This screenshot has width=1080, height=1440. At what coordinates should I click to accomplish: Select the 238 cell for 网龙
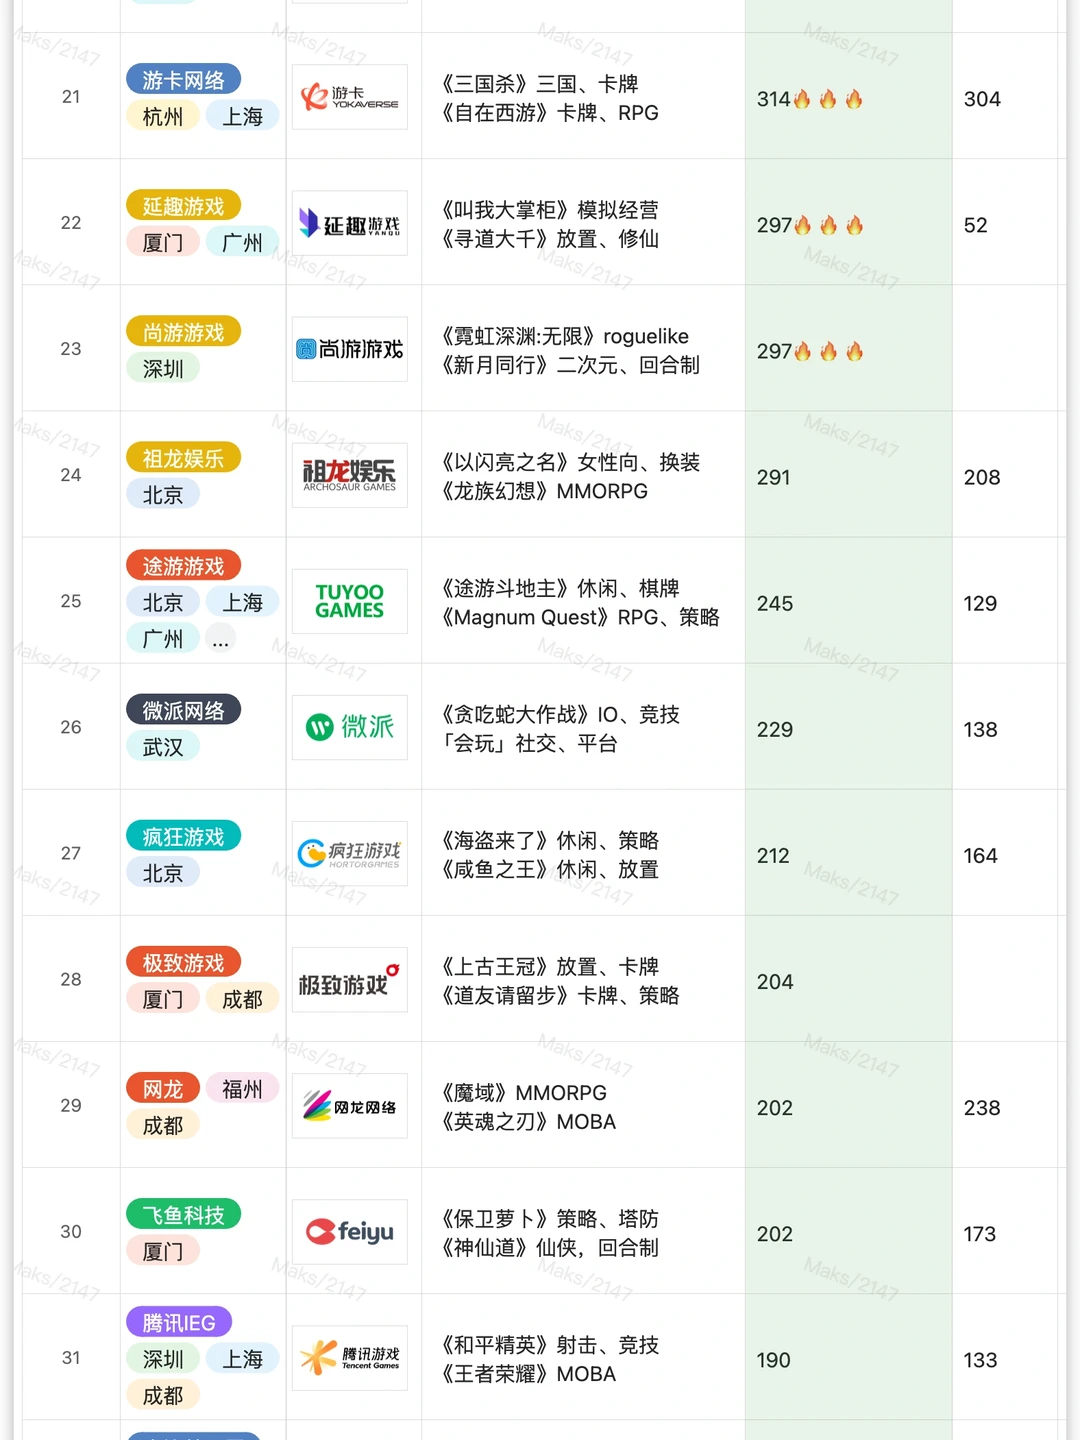click(1005, 1105)
